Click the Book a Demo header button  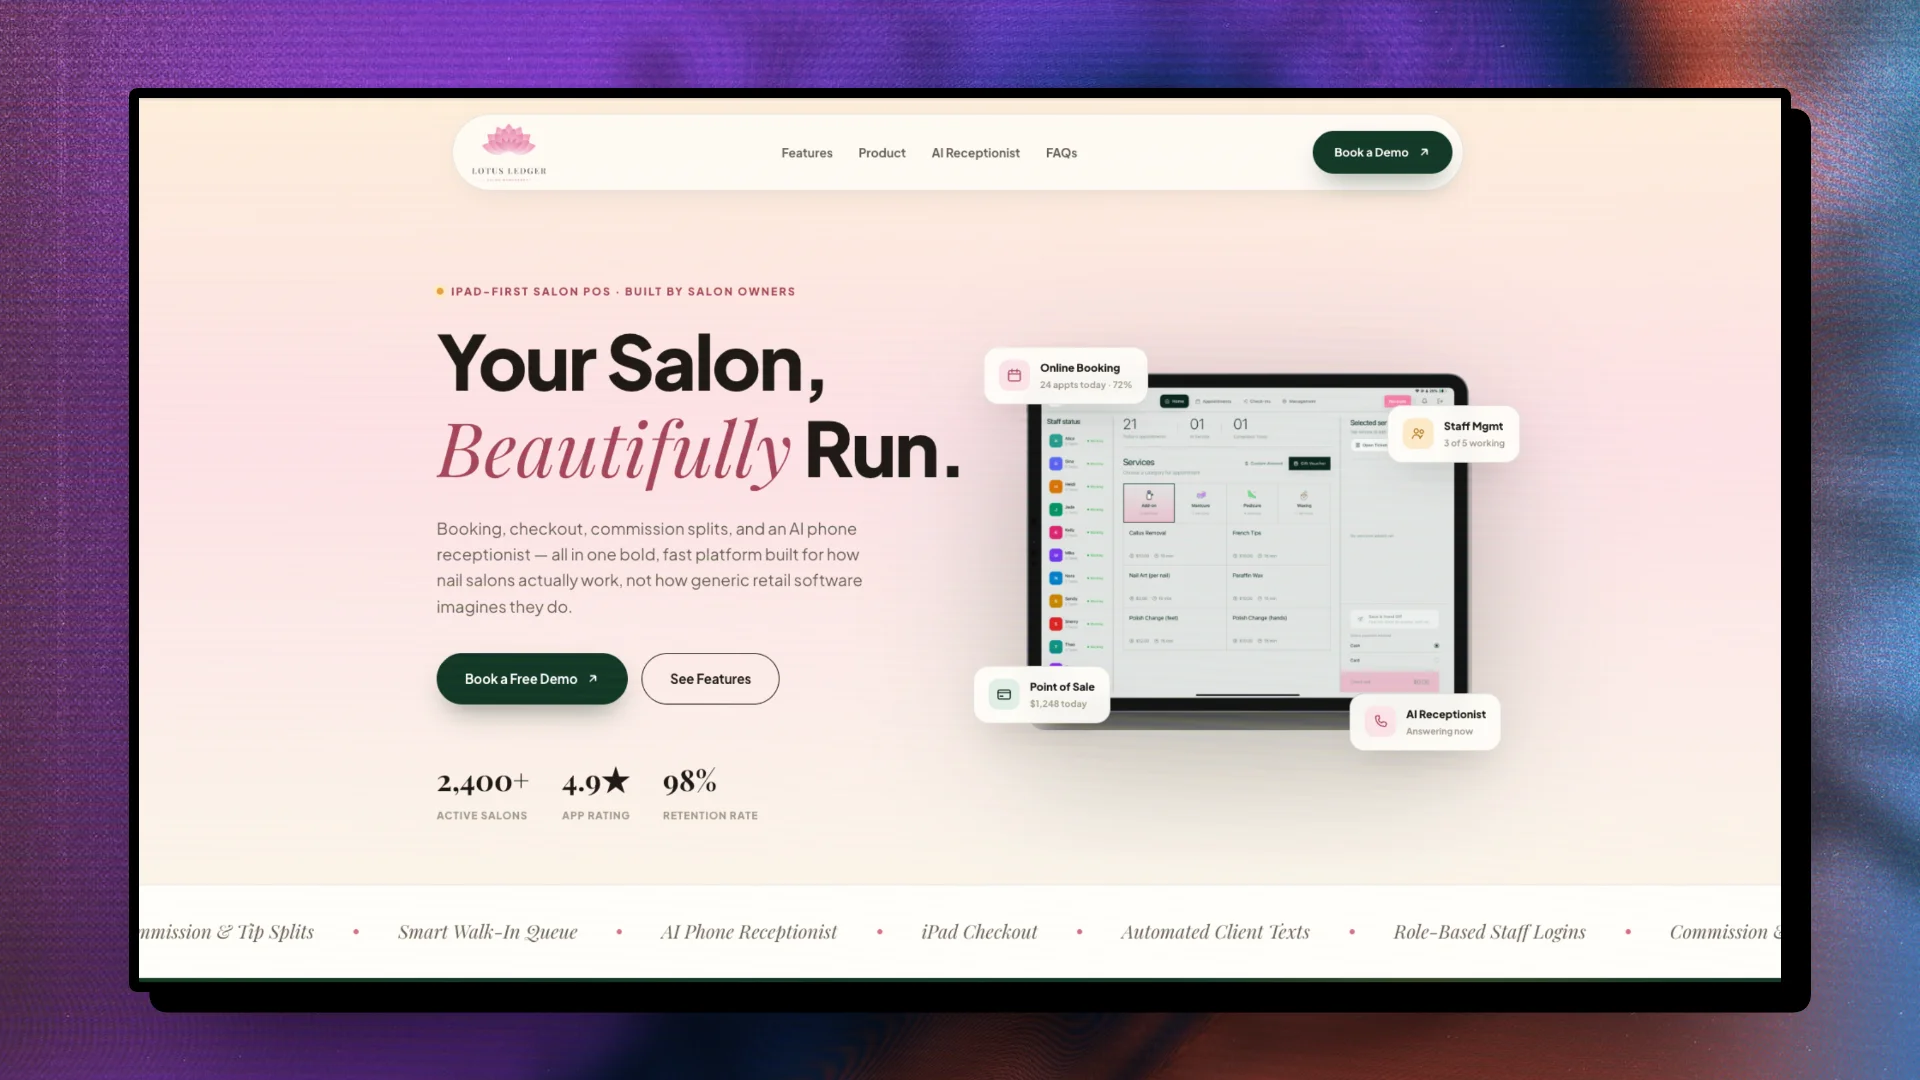point(1382,152)
